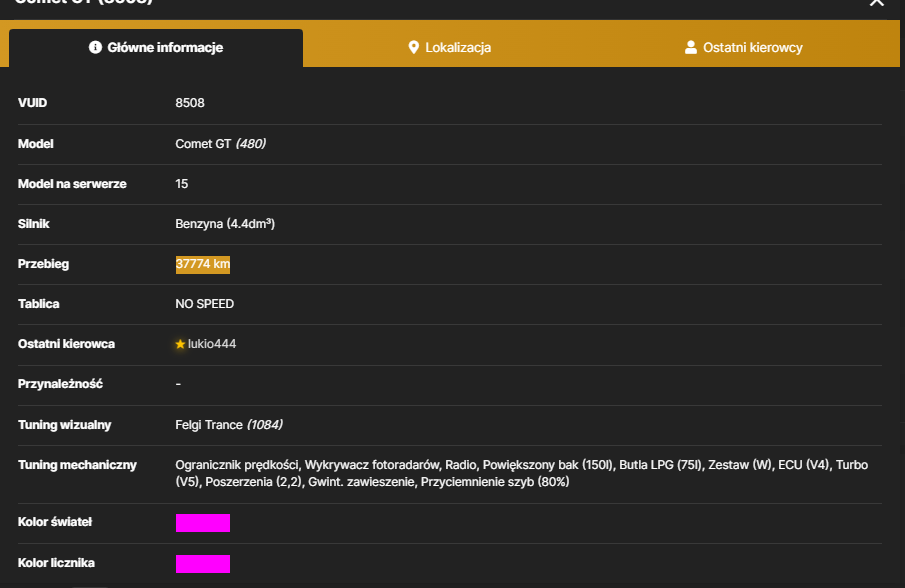
Task: Click the VUID row label
Action: [x=32, y=103]
